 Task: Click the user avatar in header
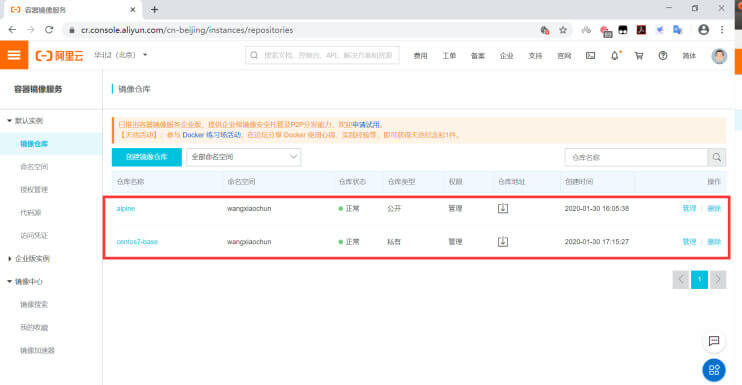tap(719, 56)
